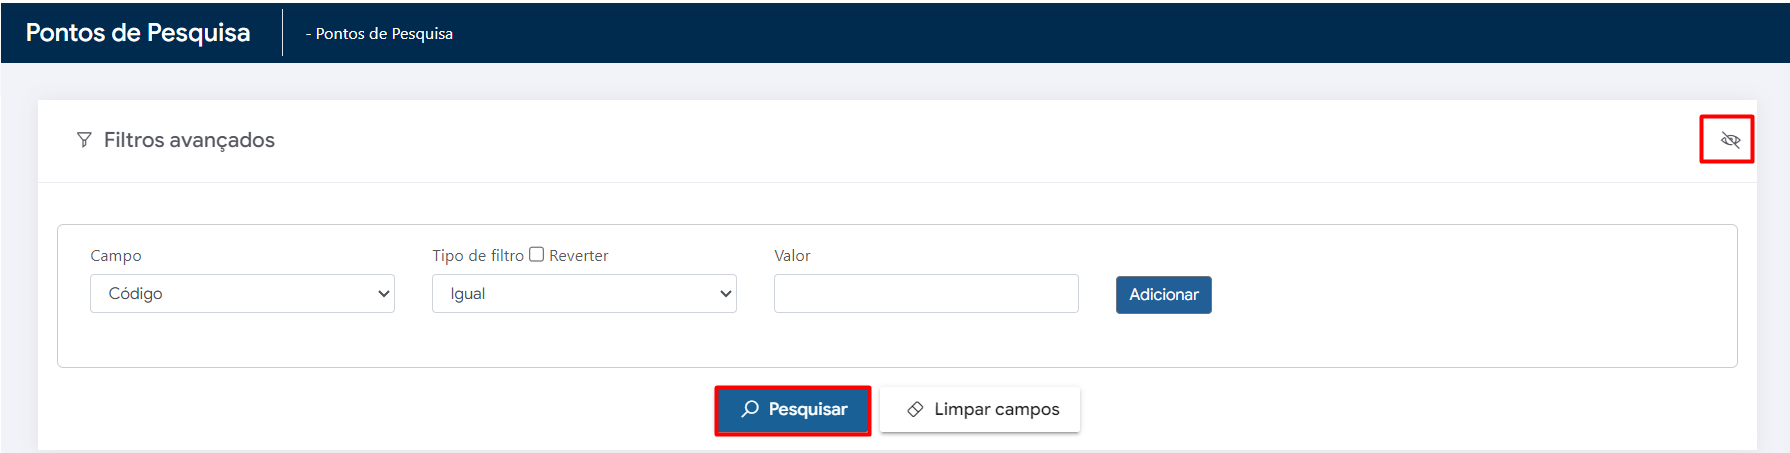Click the funnel icon beside Filtros avançados

click(84, 140)
